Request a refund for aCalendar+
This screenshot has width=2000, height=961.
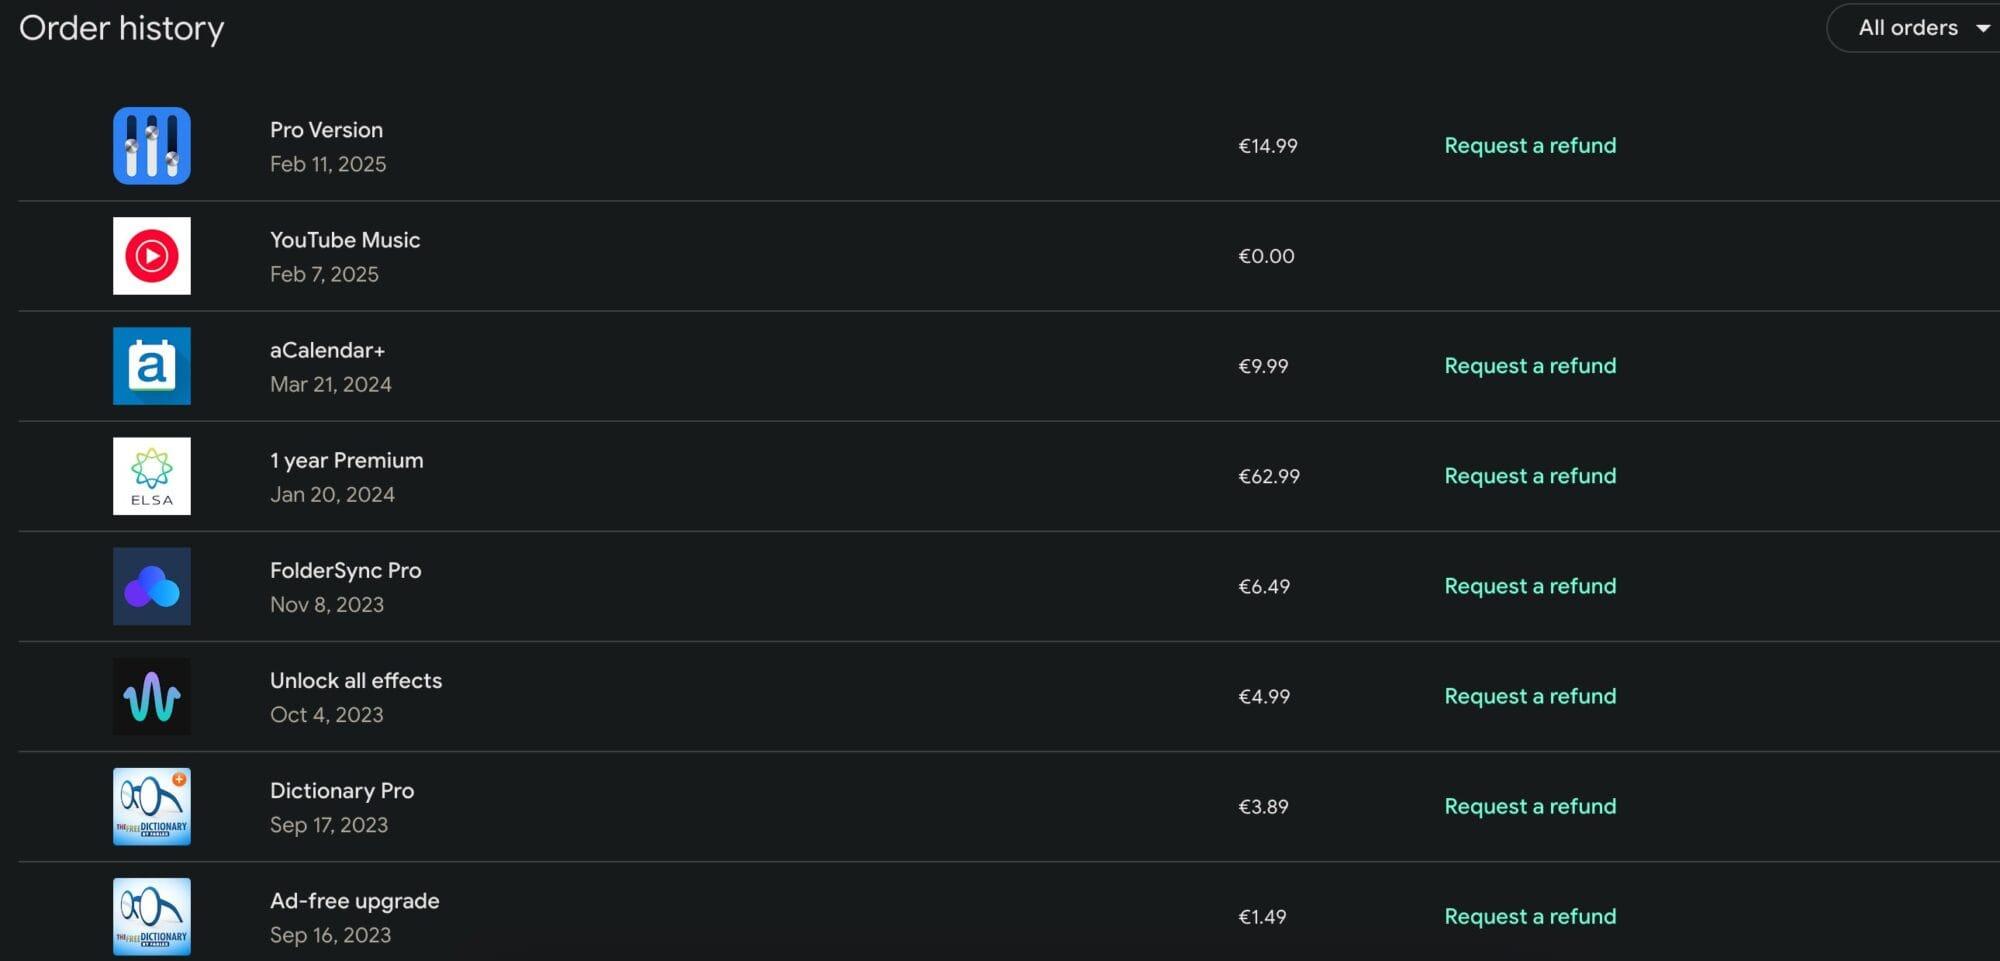tap(1530, 366)
